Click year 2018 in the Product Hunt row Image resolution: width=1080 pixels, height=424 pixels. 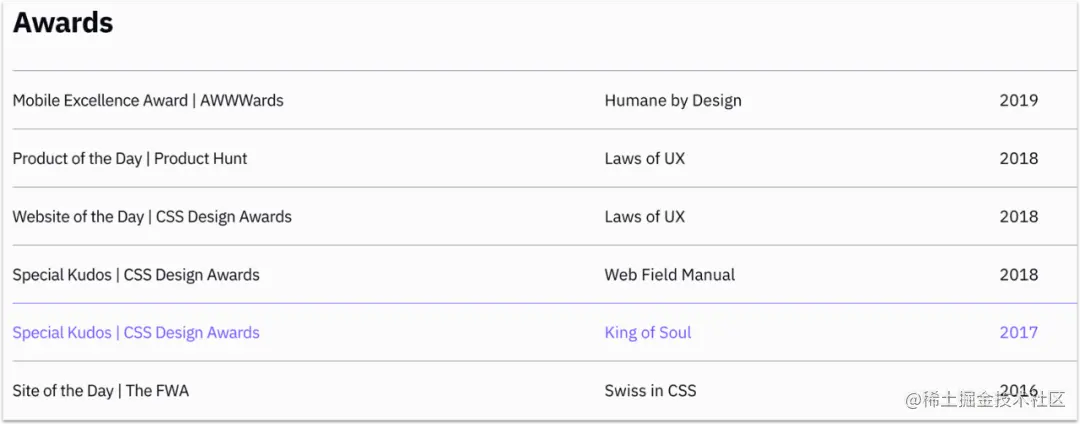click(1019, 158)
